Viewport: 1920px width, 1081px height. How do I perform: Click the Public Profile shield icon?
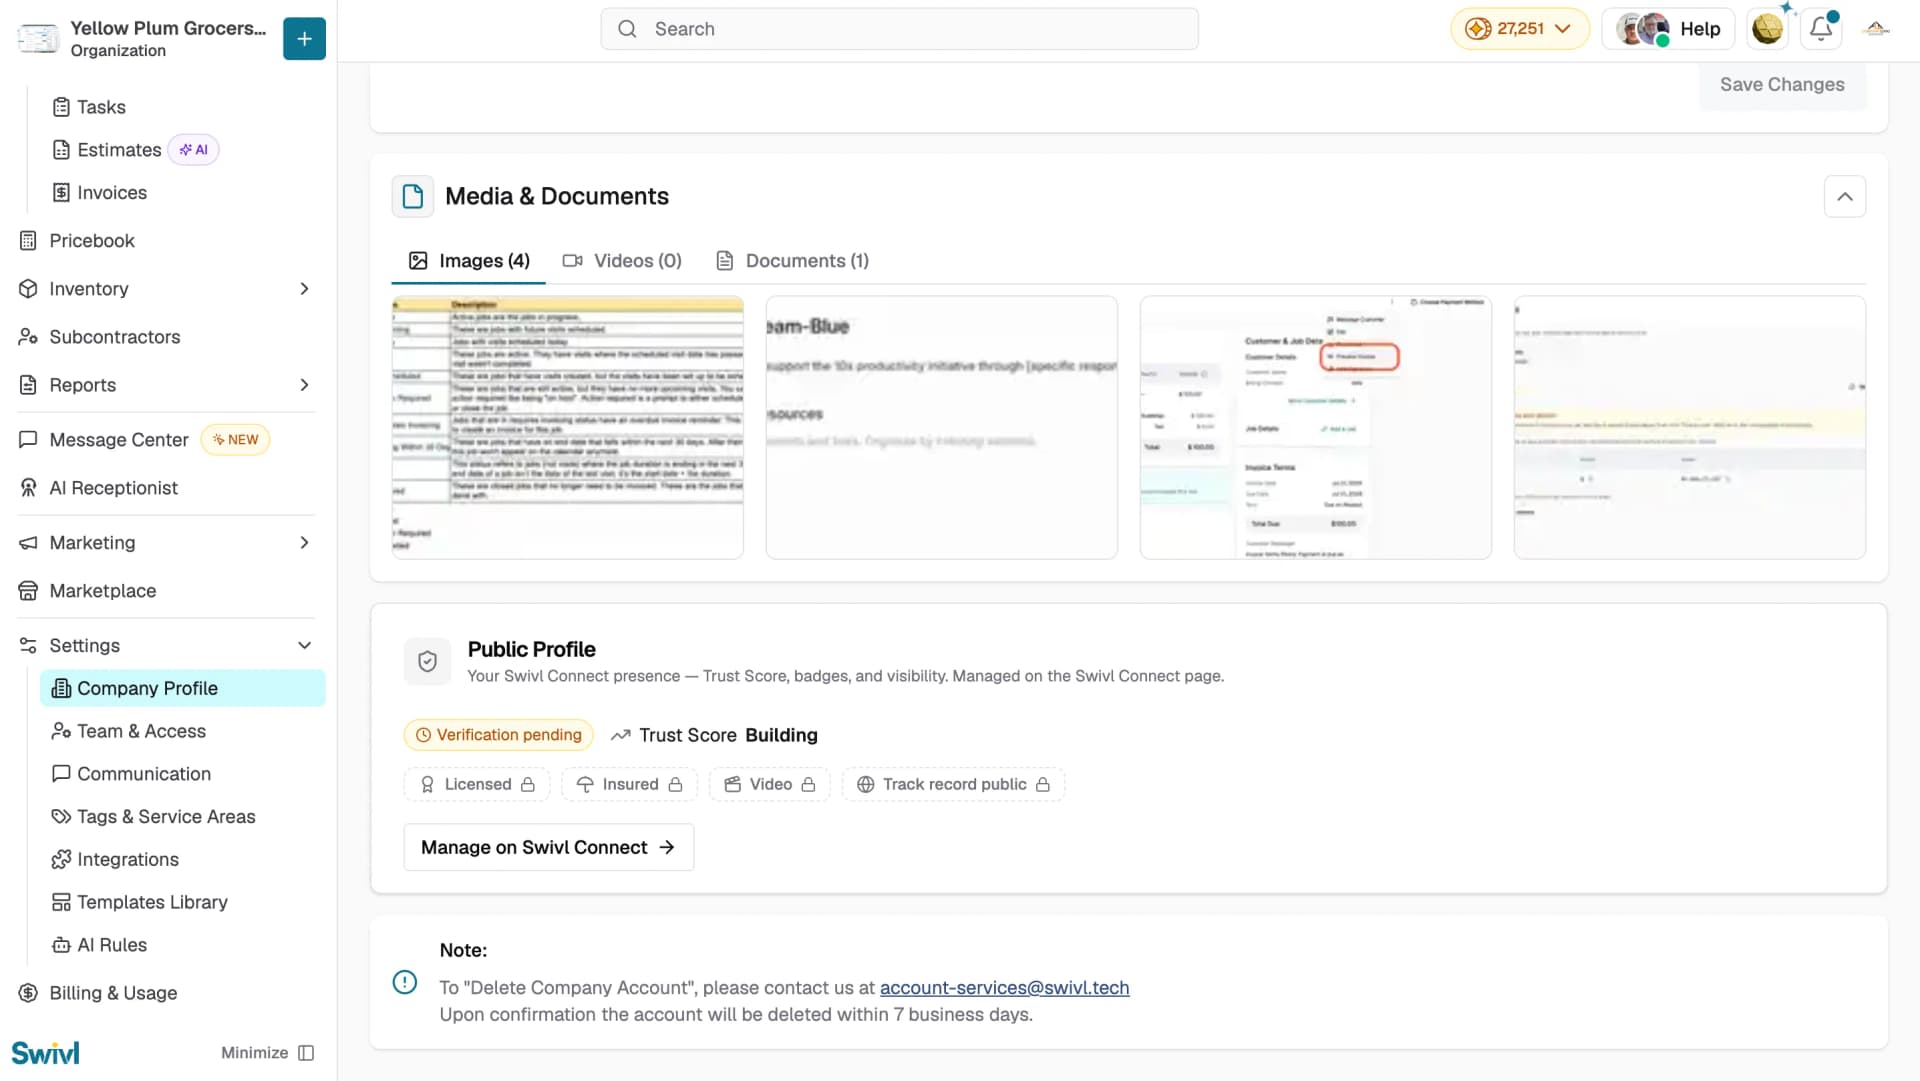pyautogui.click(x=427, y=662)
